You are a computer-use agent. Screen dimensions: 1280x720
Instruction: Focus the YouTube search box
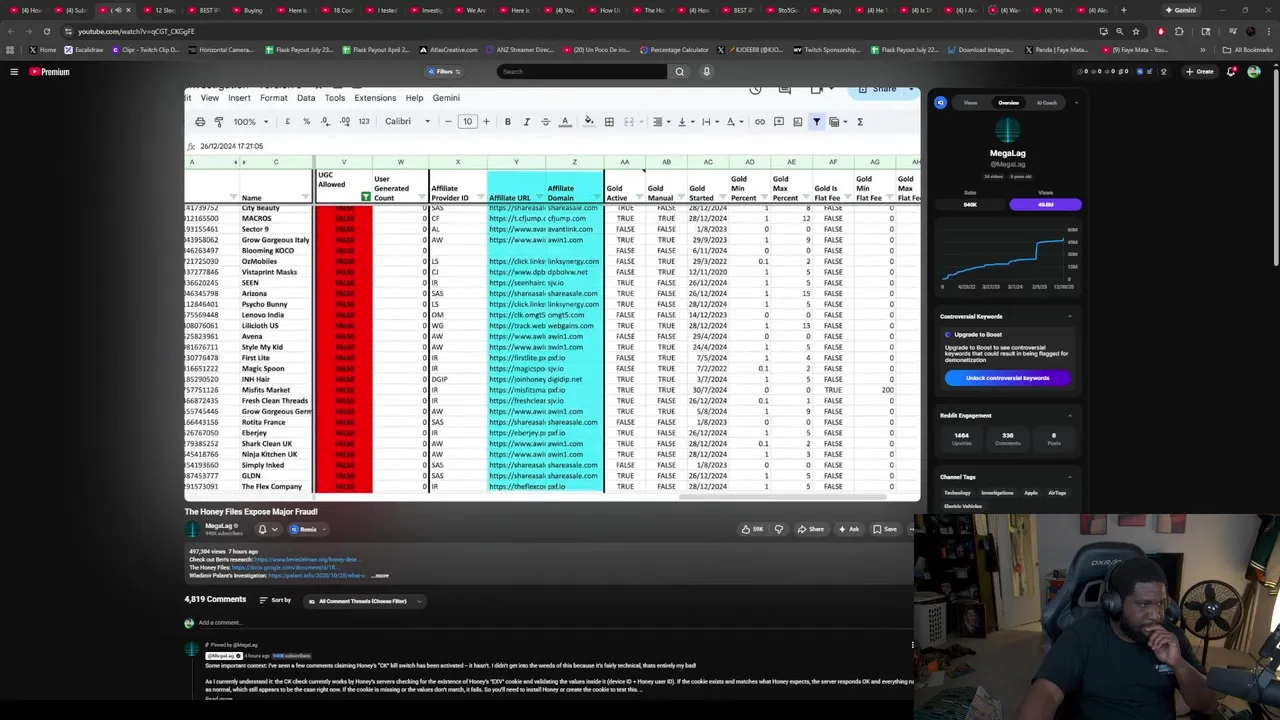click(582, 72)
